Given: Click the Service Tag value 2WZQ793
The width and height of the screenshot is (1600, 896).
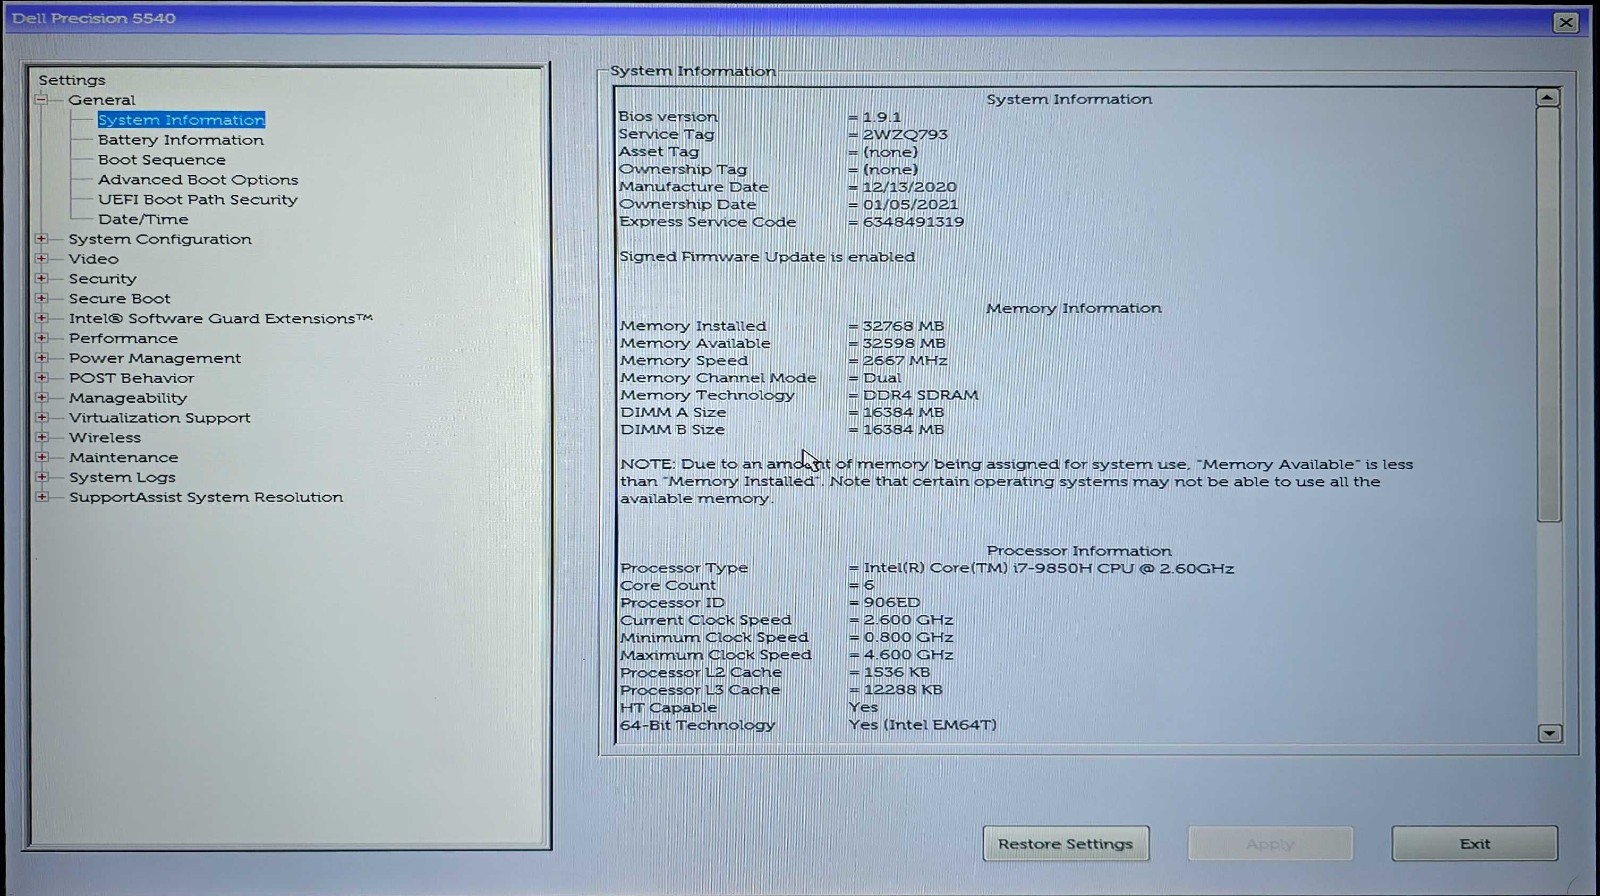Looking at the screenshot, I should (905, 134).
